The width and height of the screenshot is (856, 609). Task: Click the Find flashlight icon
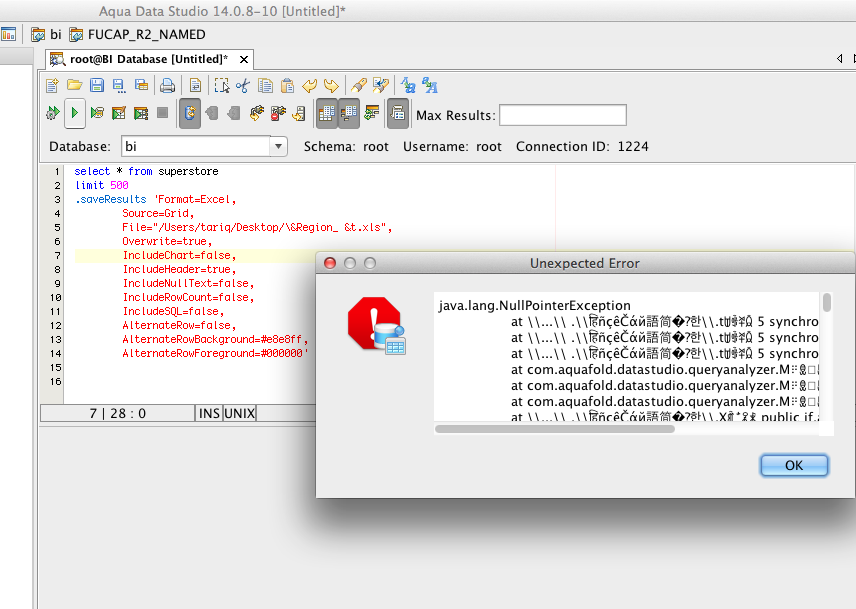point(359,85)
